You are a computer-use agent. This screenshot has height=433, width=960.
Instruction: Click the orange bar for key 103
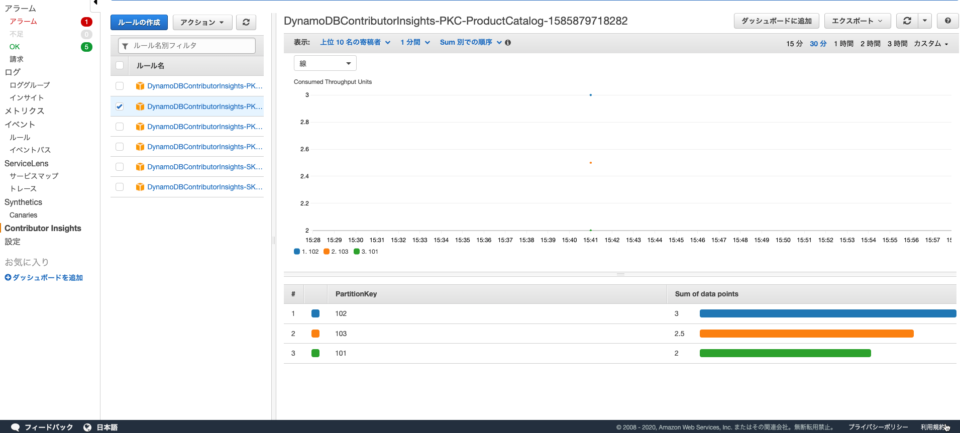(806, 334)
